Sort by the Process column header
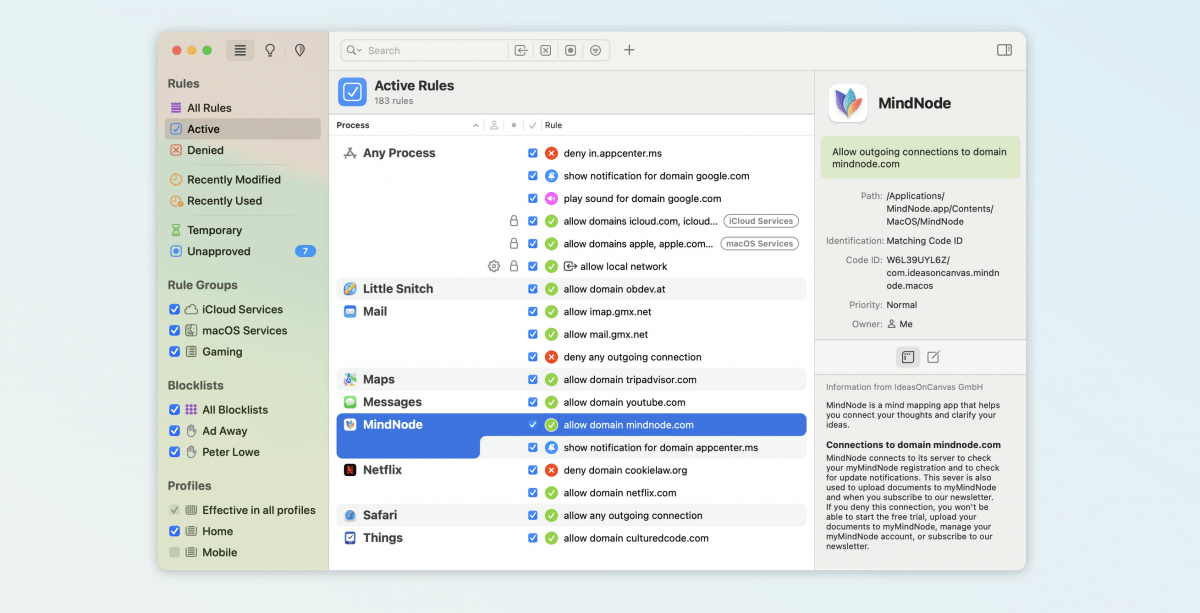Screen dimensions: 1200x613 pyautogui.click(x=400, y=126)
